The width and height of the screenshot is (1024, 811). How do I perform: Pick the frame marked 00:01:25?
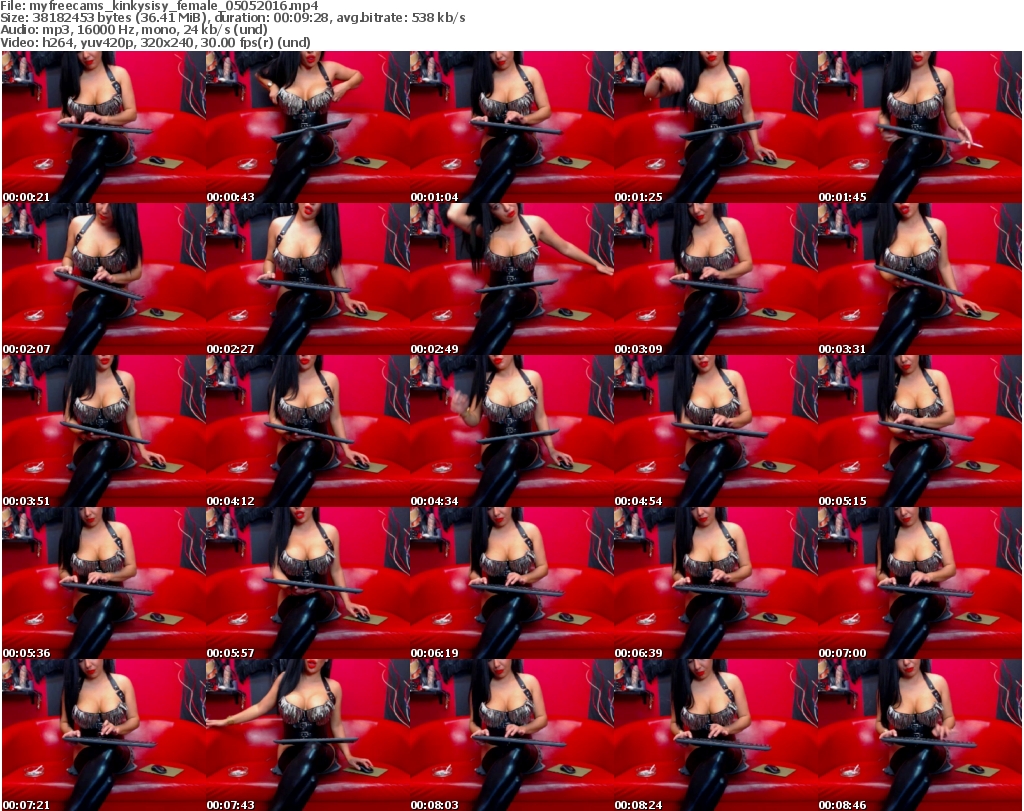[716, 127]
